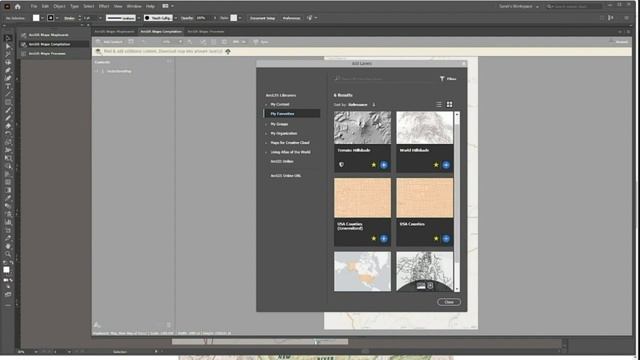640x360 pixels.
Task: Unfavorite the Terrain Hillshade star
Action: coord(373,165)
